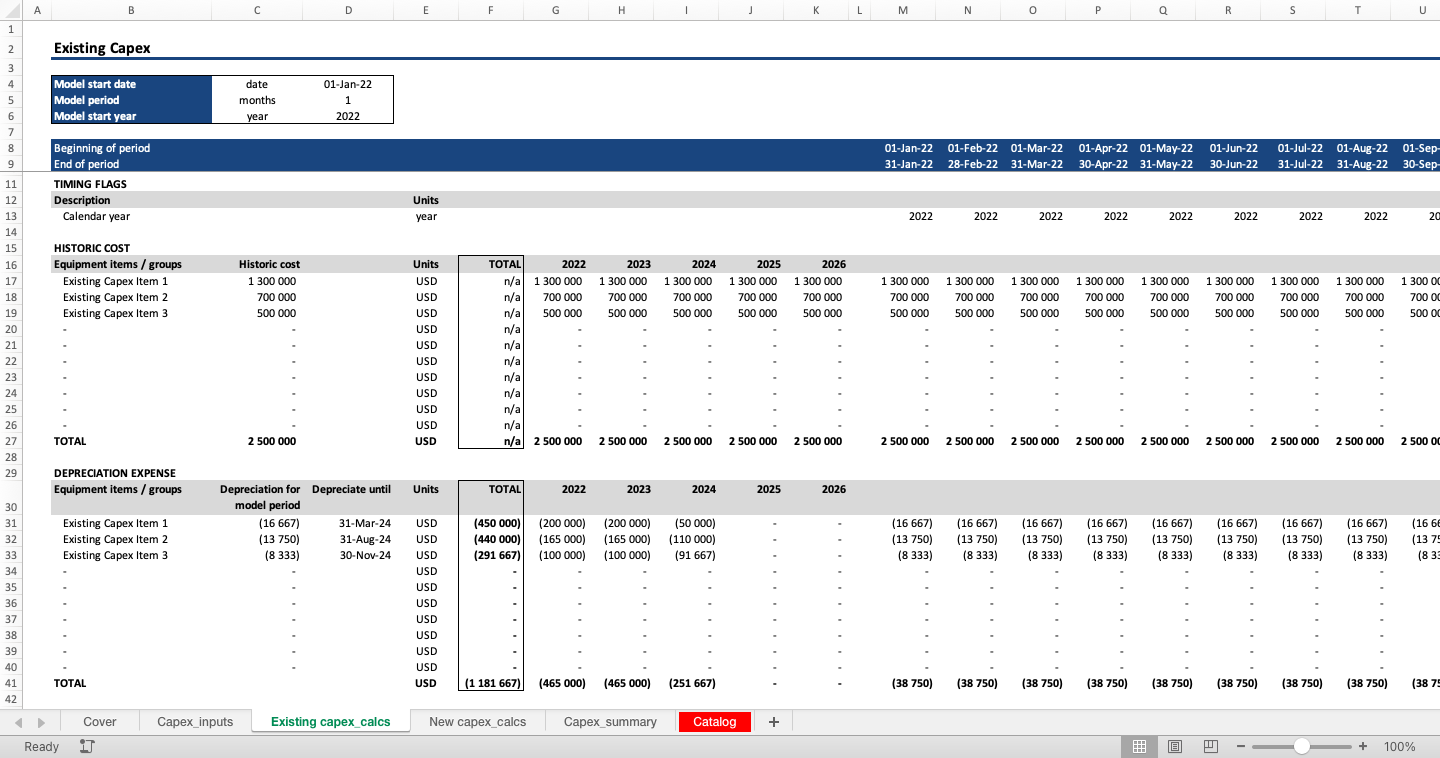The width and height of the screenshot is (1440, 758).
Task: Go to the next sheet using the right arrow
Action: coord(41,722)
